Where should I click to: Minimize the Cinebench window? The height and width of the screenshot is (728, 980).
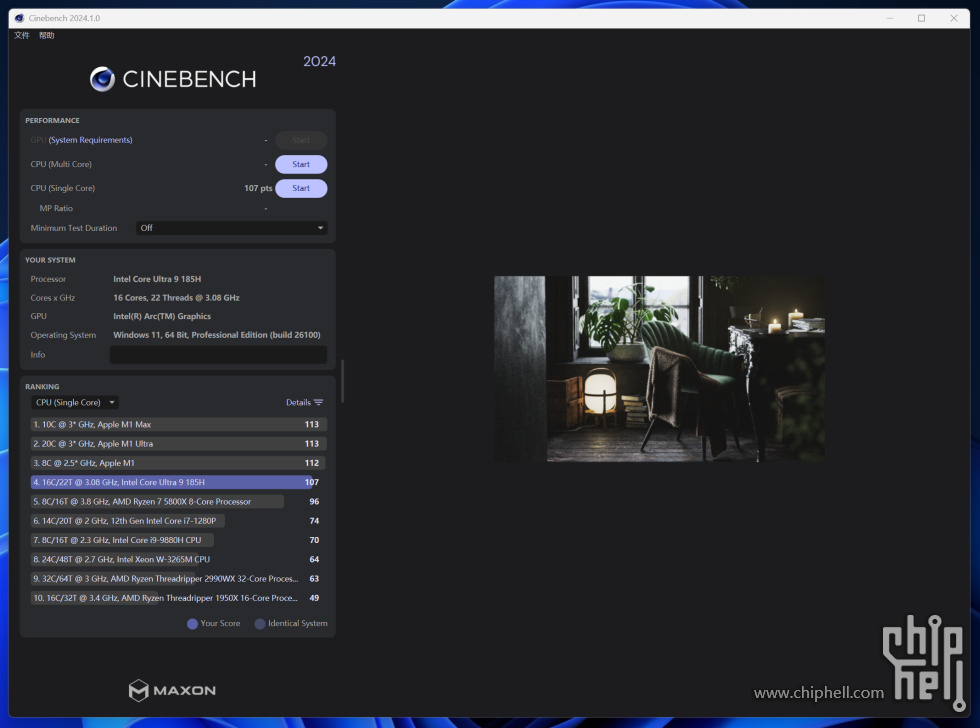pyautogui.click(x=889, y=18)
